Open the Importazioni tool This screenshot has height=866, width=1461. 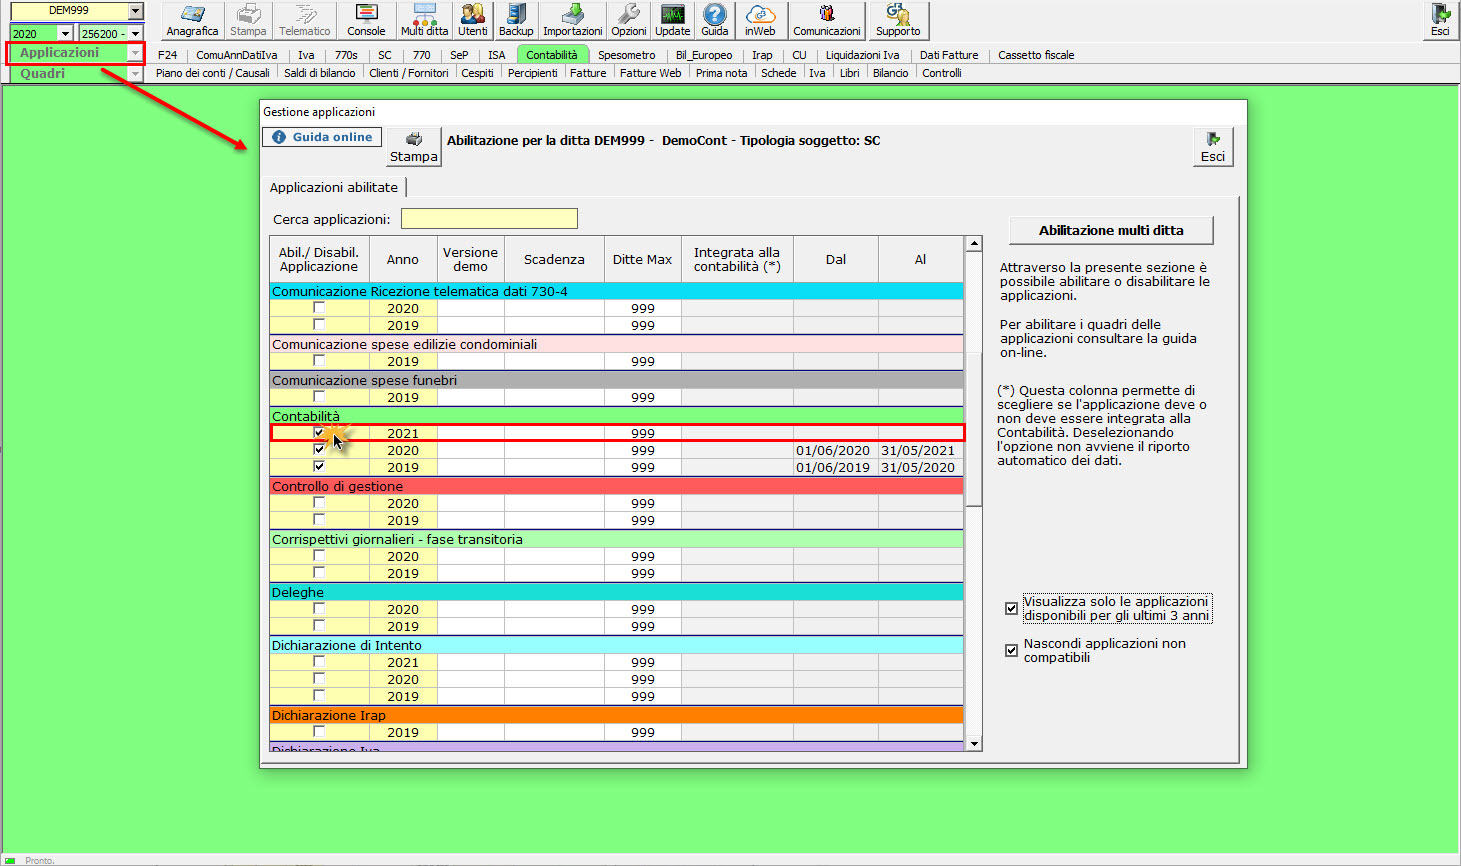coord(573,20)
